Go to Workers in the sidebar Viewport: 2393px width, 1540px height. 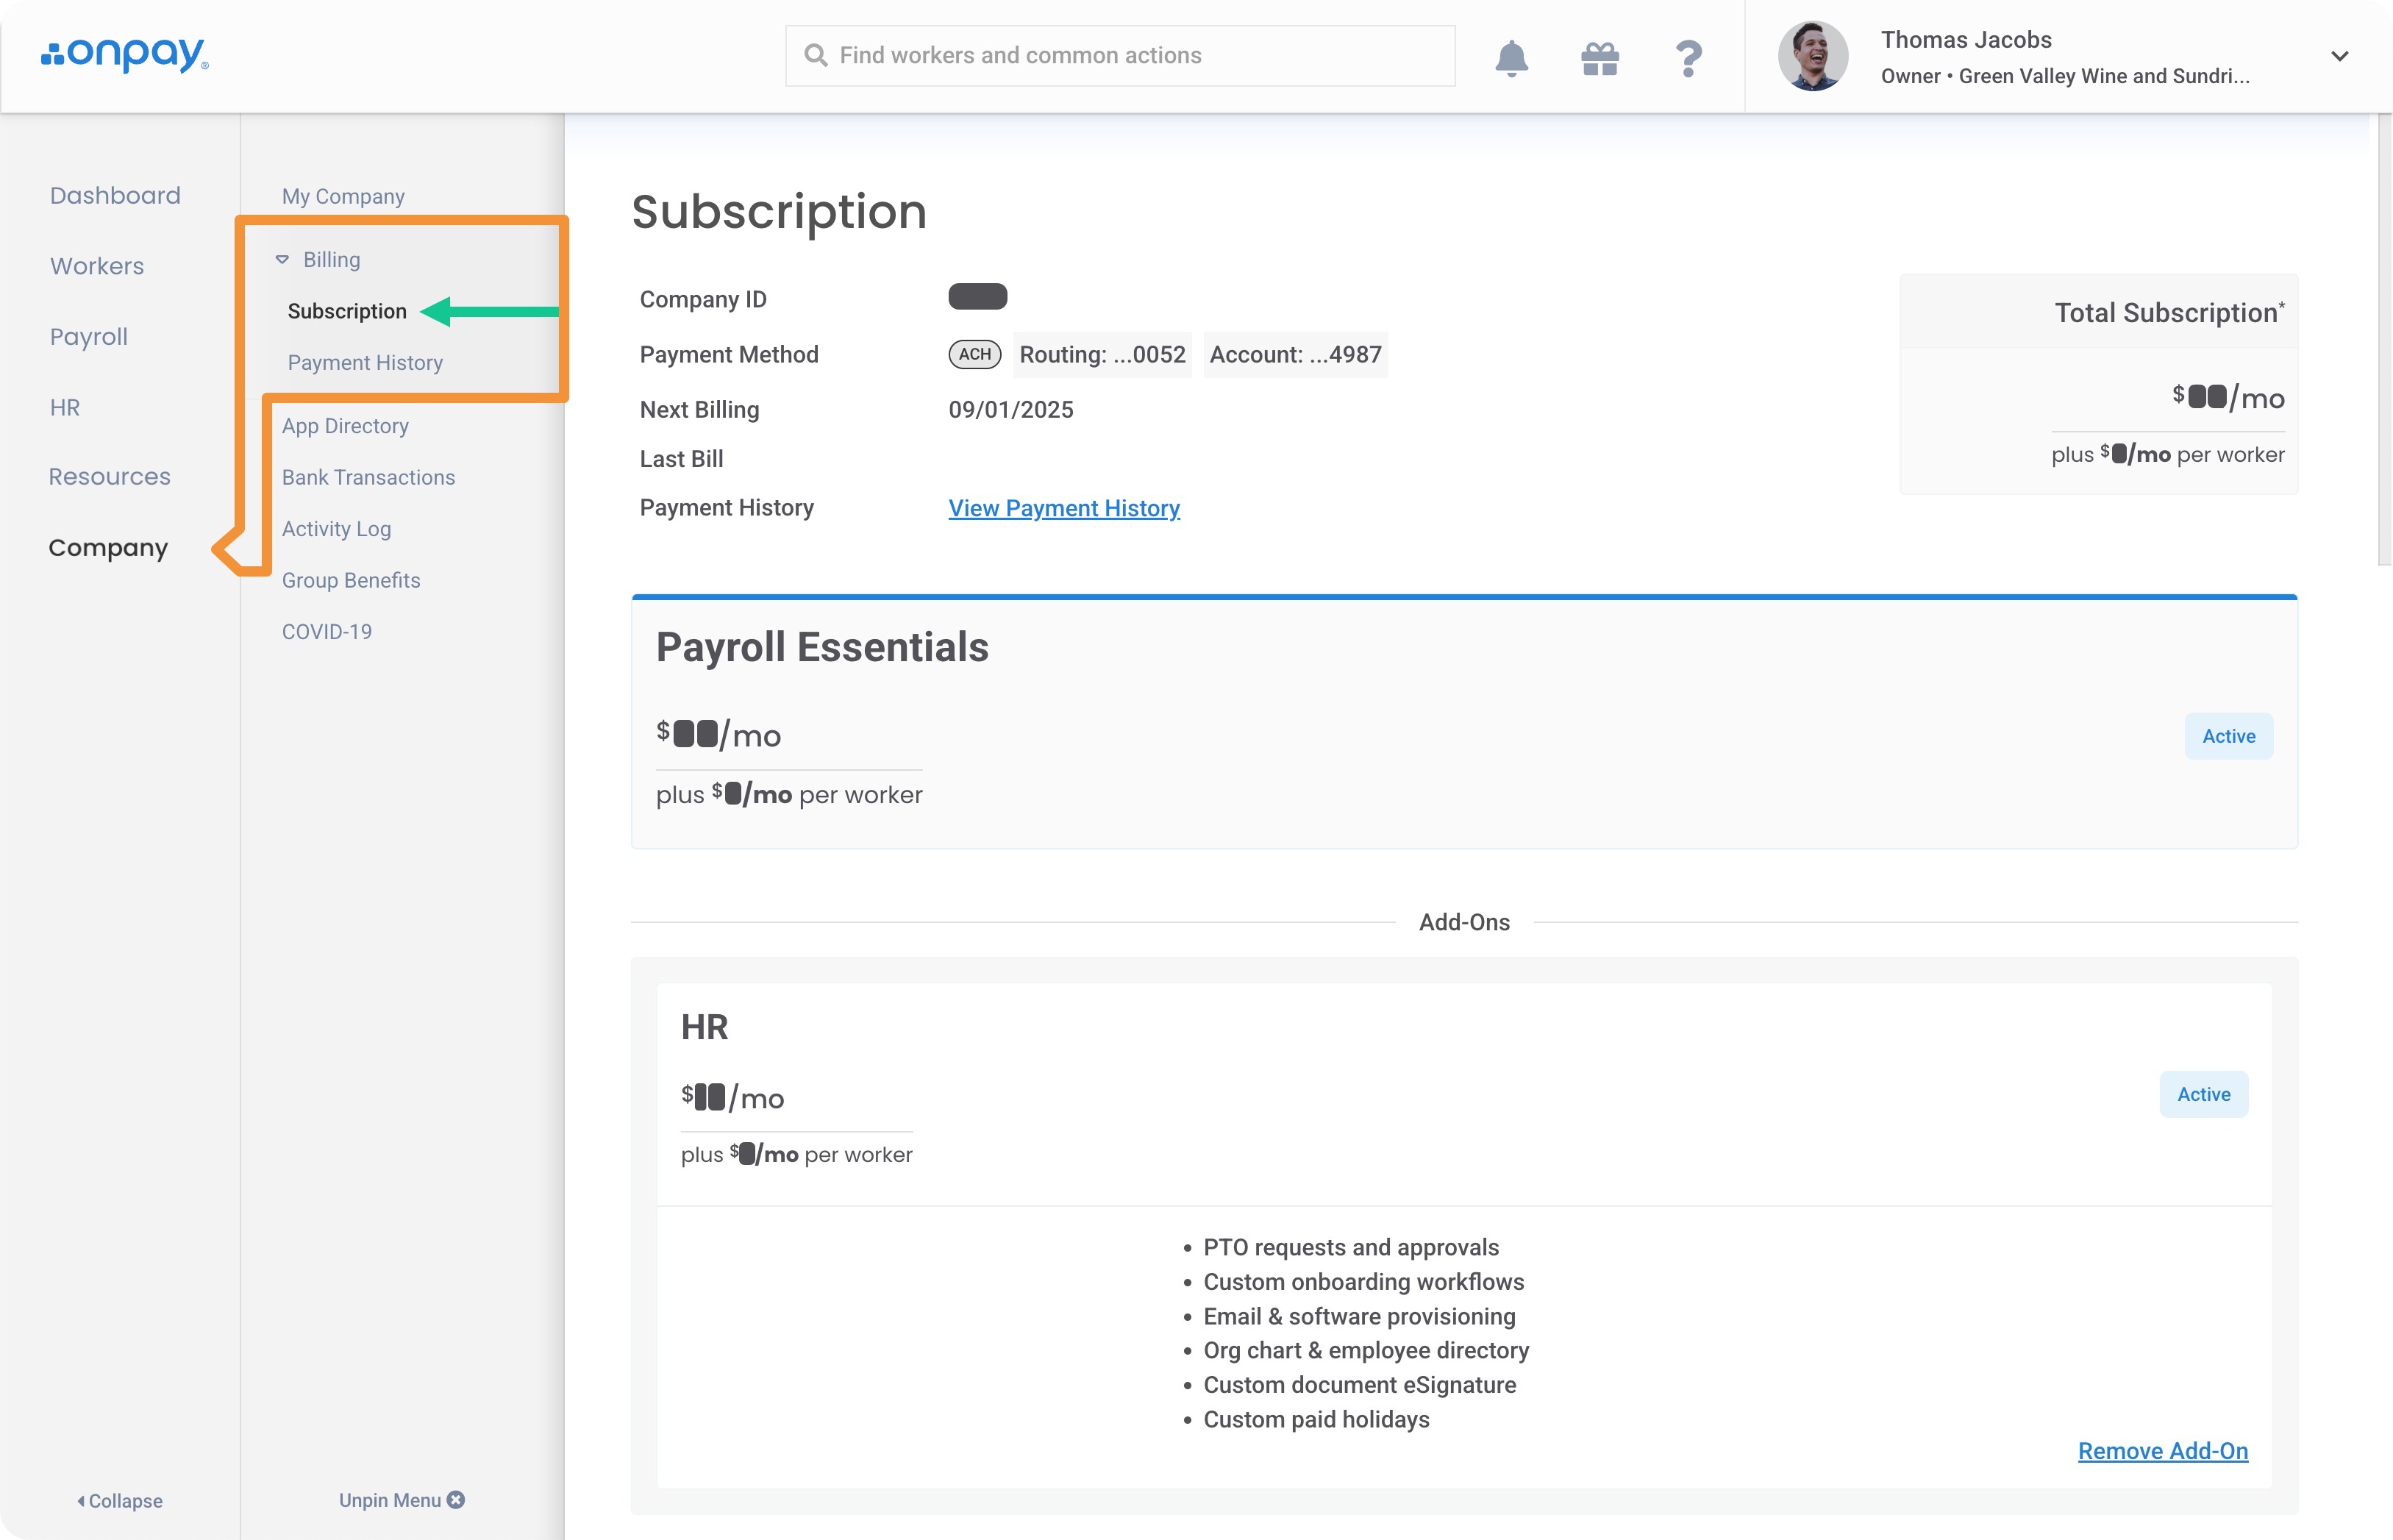(x=97, y=266)
